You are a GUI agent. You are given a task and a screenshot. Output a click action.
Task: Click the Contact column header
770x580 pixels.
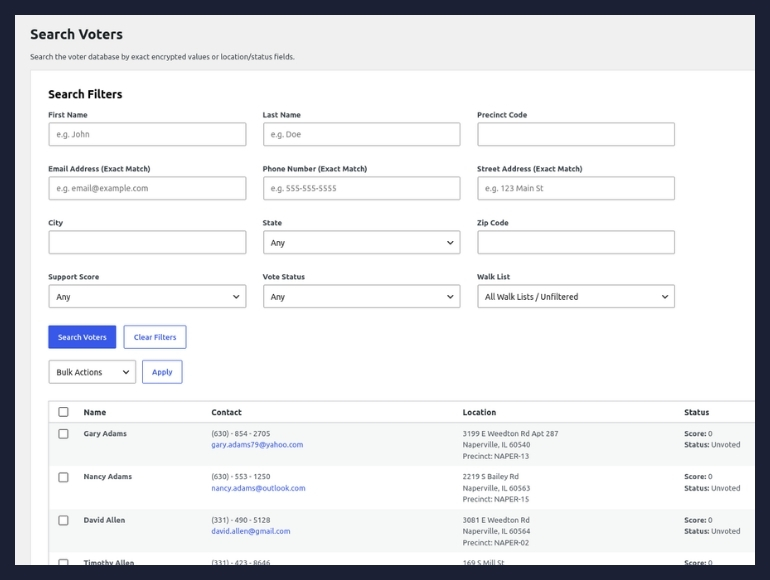(x=226, y=413)
